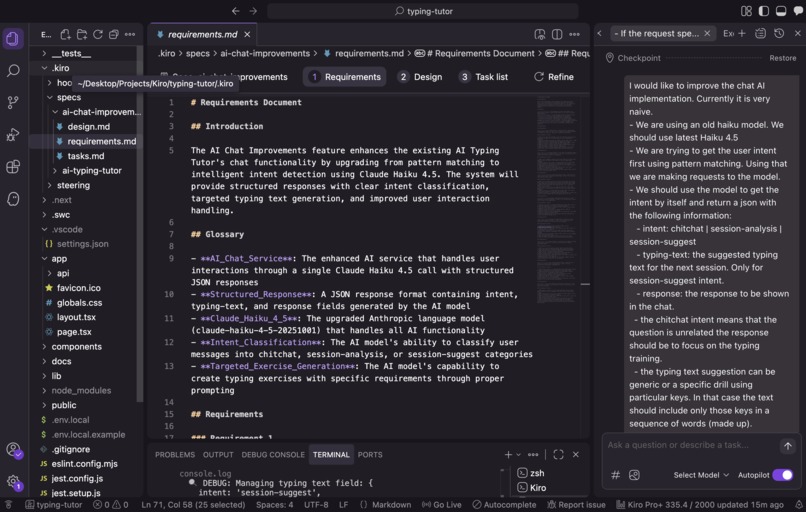Close the requirements.md editor tab

point(247,34)
